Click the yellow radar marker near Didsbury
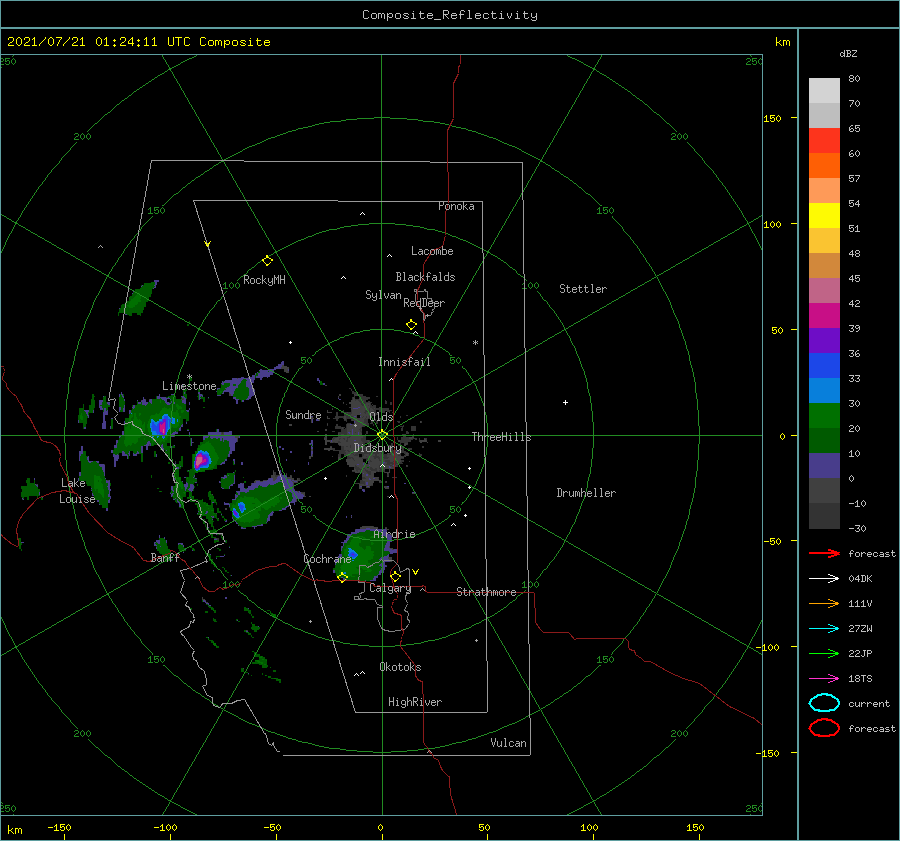Viewport: 900px width, 841px height. (x=382, y=435)
